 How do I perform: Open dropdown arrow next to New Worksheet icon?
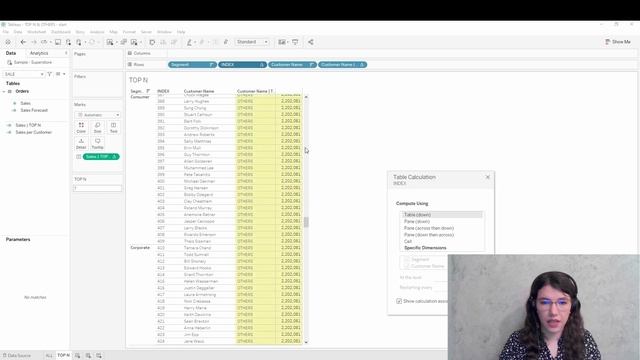tap(116, 42)
